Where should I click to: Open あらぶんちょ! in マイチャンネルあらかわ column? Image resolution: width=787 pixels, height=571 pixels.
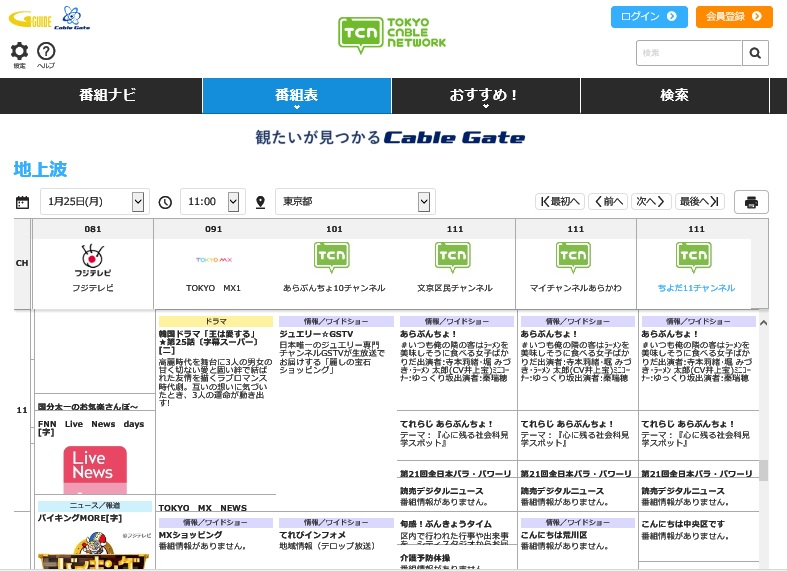click(549, 334)
